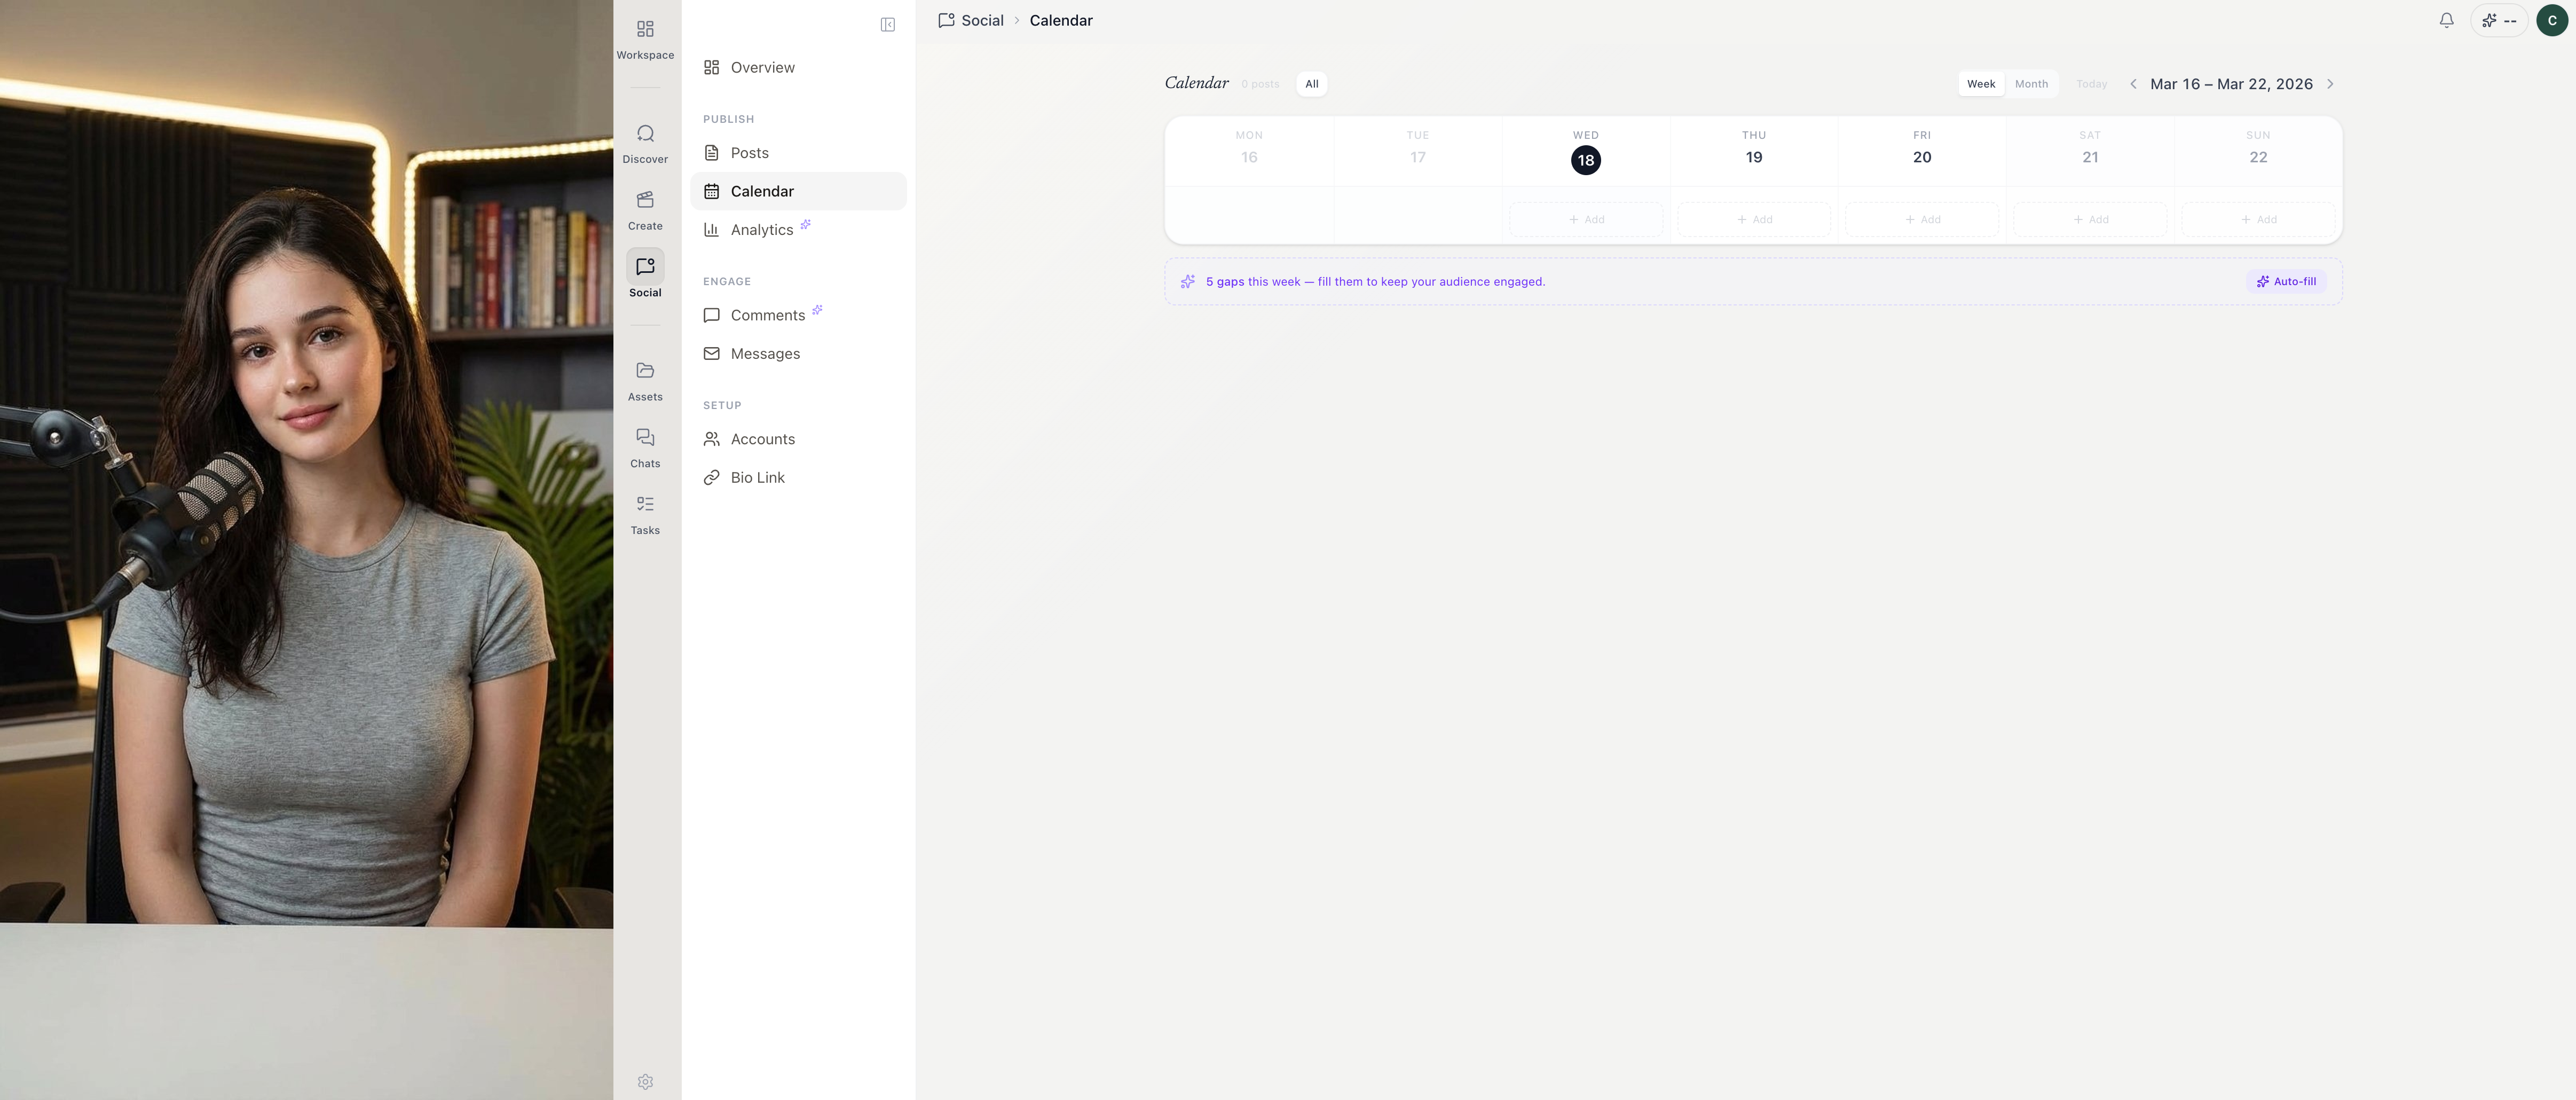
Task: Collapse the sidebar panel
Action: tap(887, 25)
